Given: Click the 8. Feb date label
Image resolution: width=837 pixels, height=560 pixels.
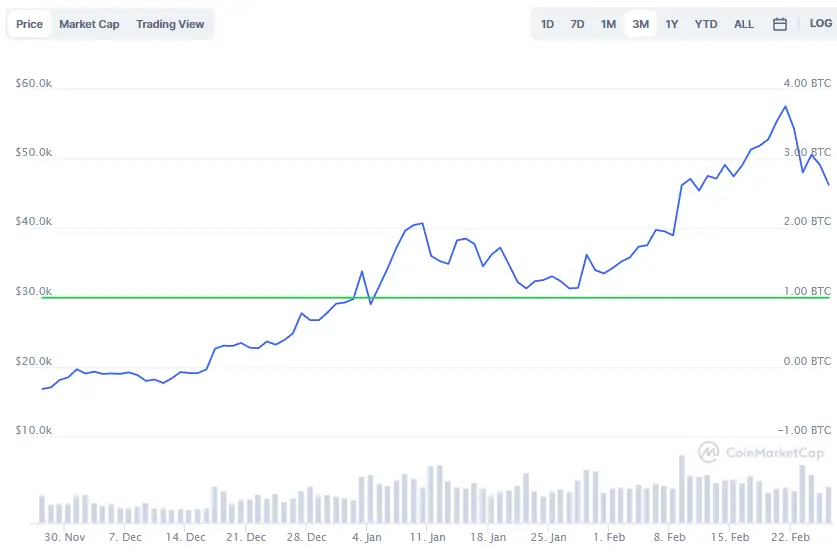Looking at the screenshot, I should click(669, 538).
